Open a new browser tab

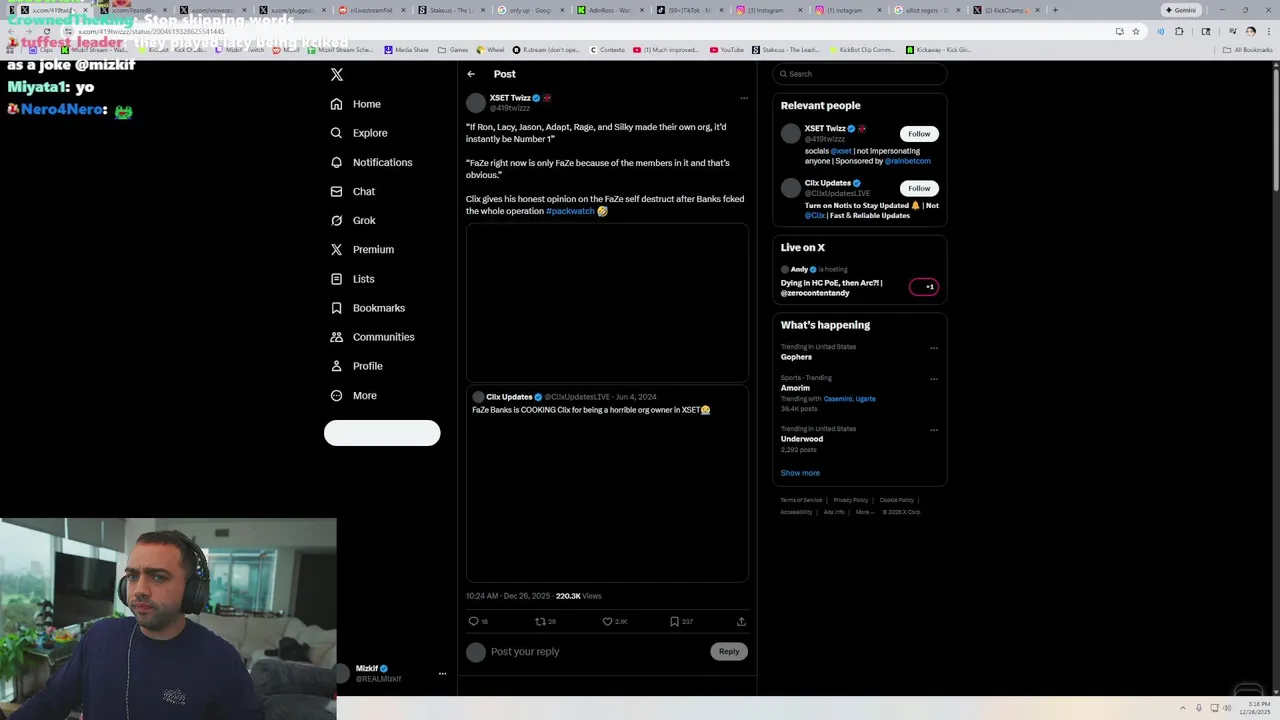[1055, 10]
